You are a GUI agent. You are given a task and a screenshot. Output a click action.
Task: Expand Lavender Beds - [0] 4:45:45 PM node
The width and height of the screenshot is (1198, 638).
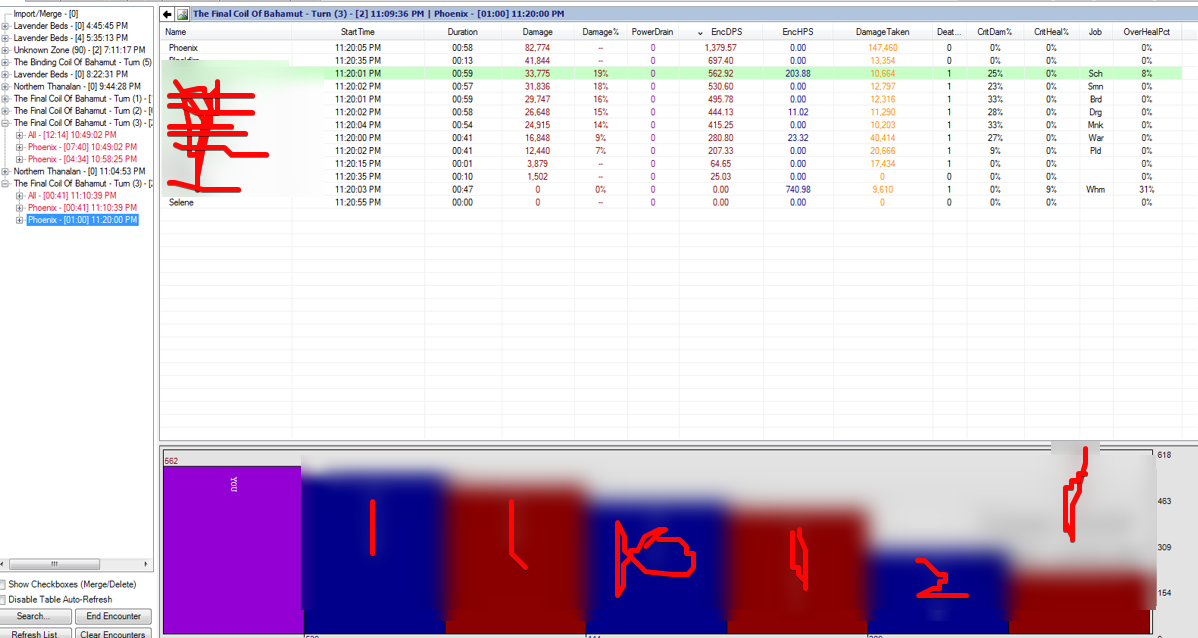5,26
